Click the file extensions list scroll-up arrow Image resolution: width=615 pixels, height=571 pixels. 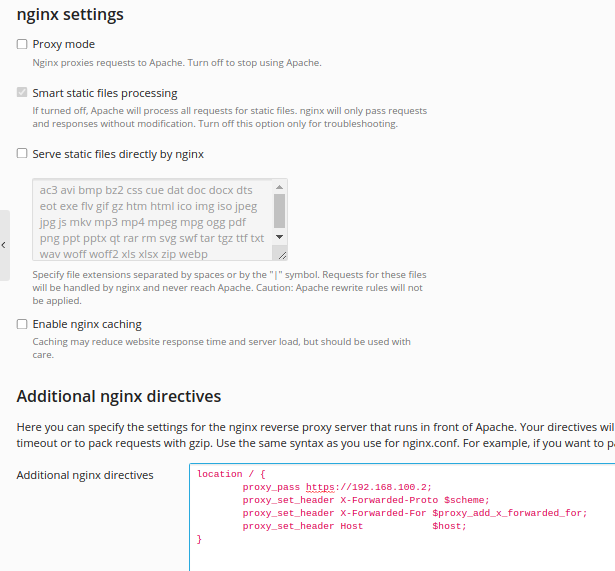(x=279, y=187)
